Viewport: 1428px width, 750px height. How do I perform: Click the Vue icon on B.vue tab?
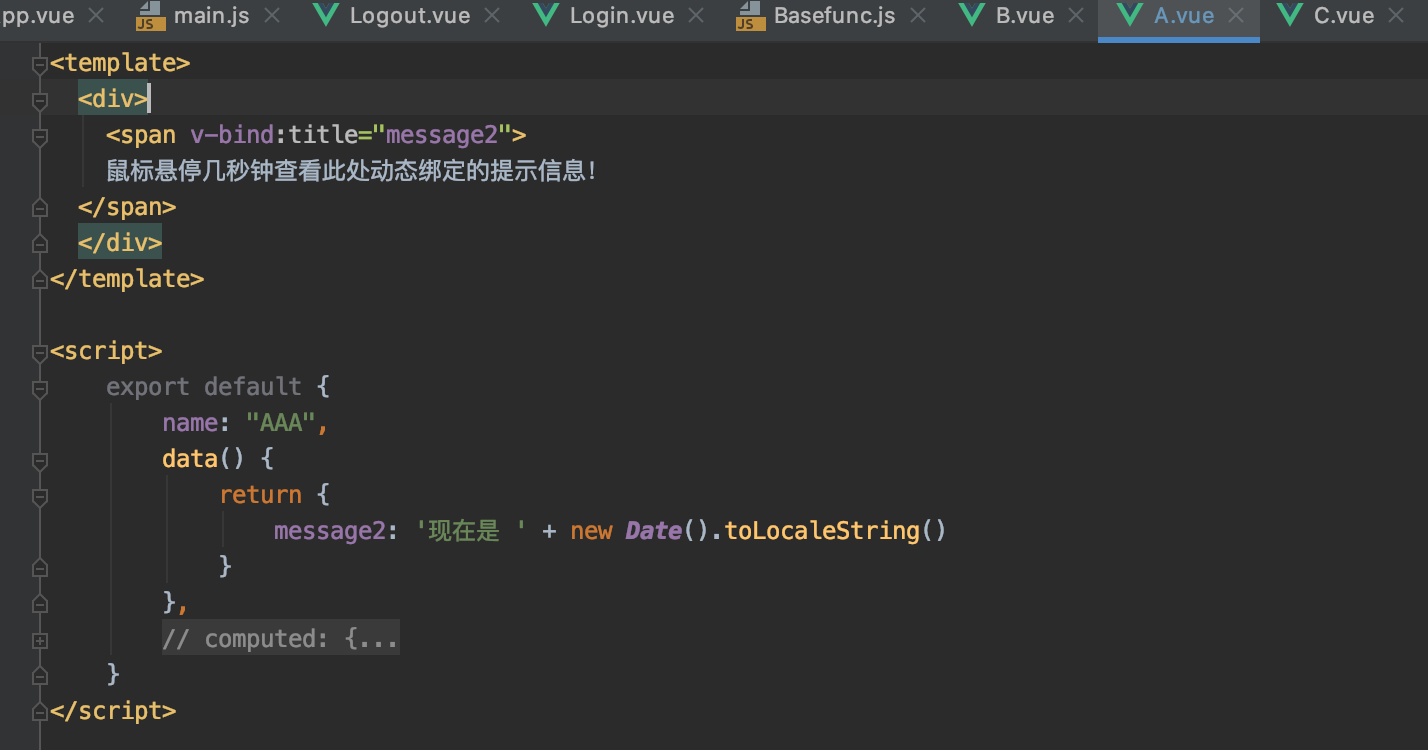click(x=971, y=16)
